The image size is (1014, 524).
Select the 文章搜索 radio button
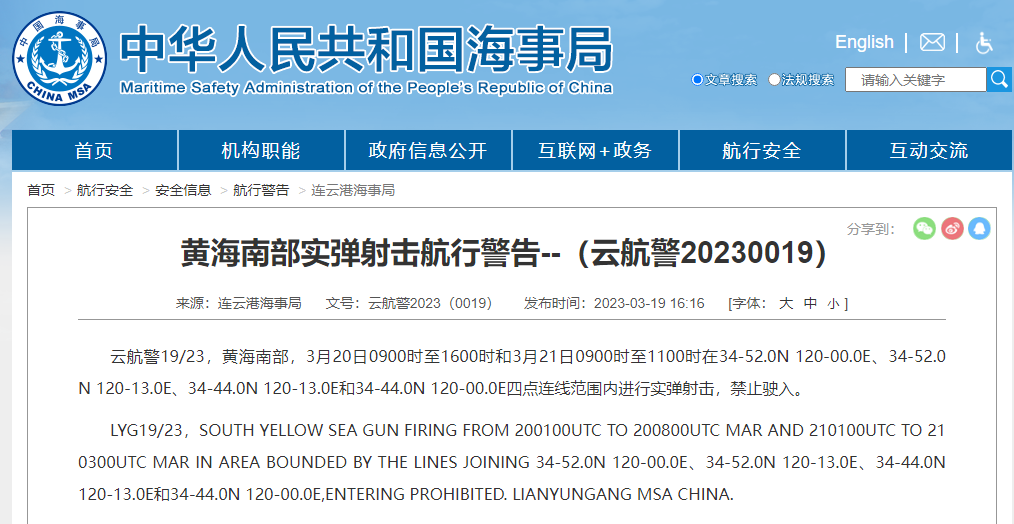(x=697, y=80)
